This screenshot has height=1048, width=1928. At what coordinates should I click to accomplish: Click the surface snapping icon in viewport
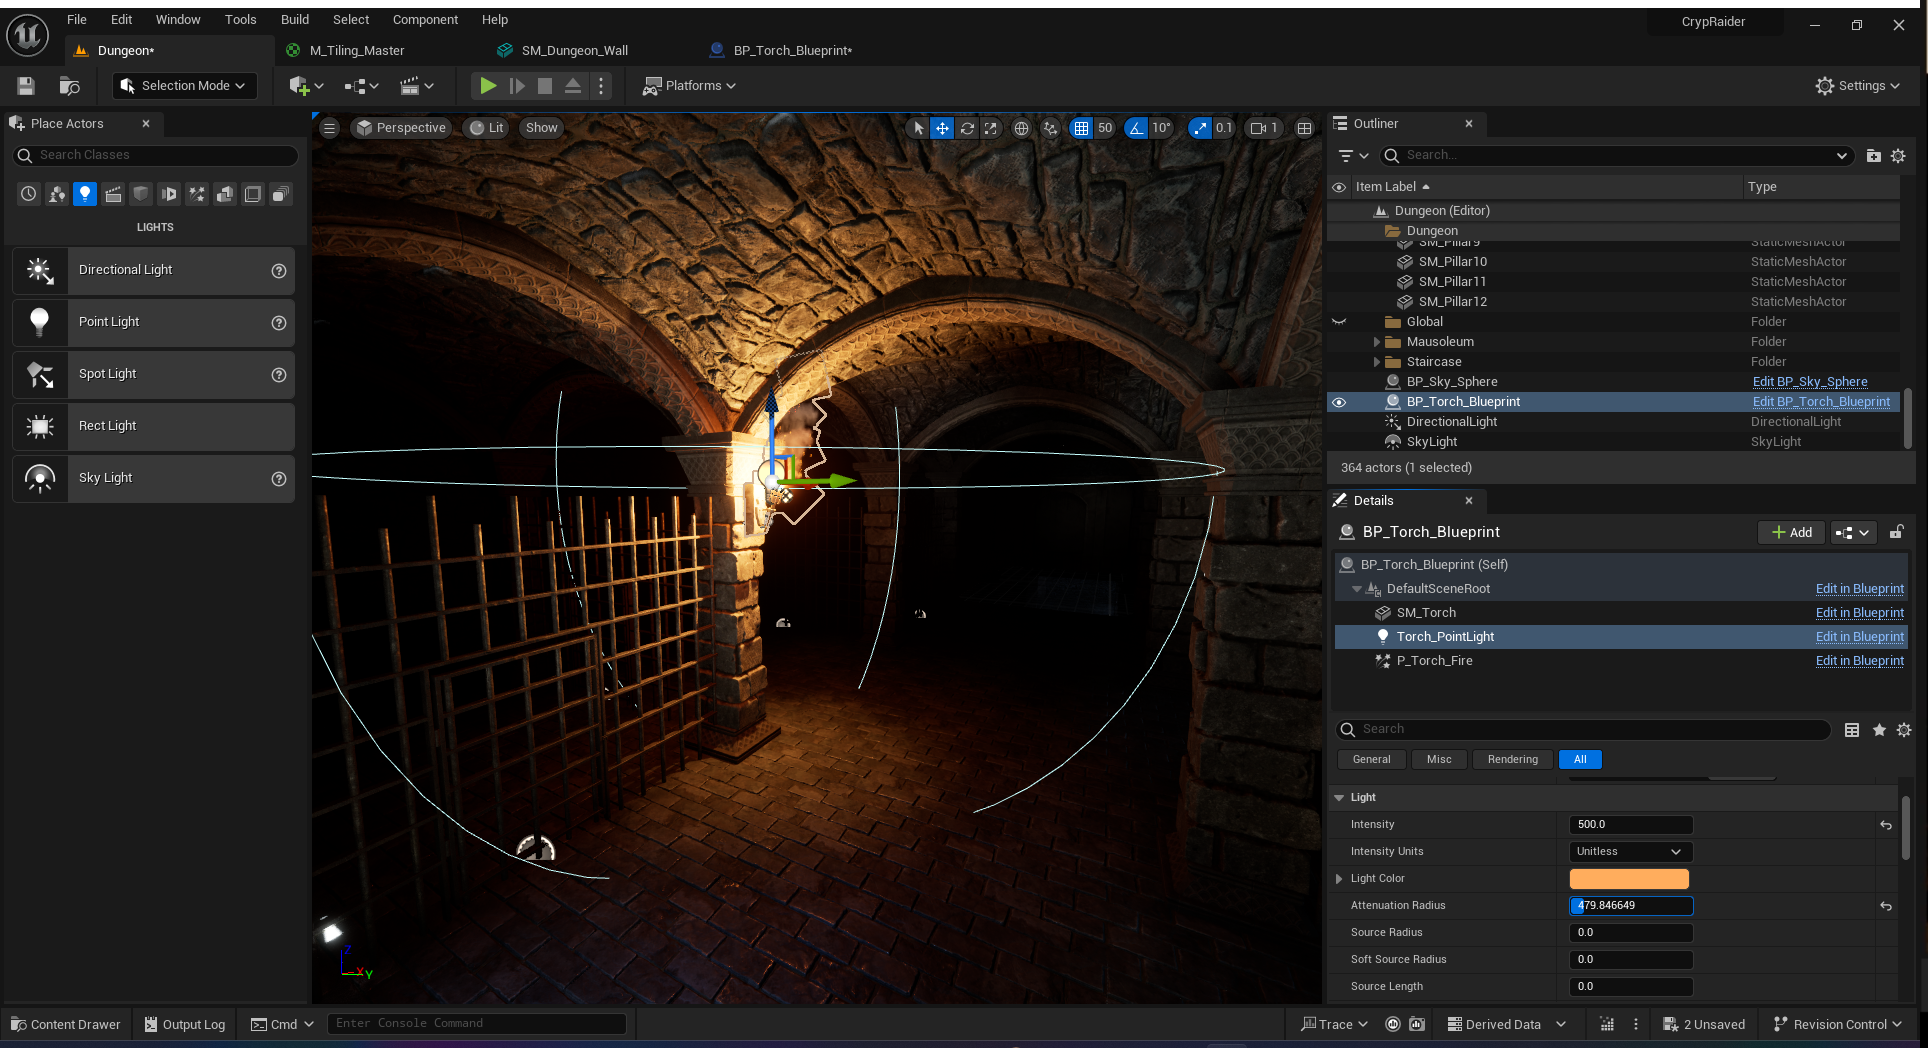click(1050, 128)
